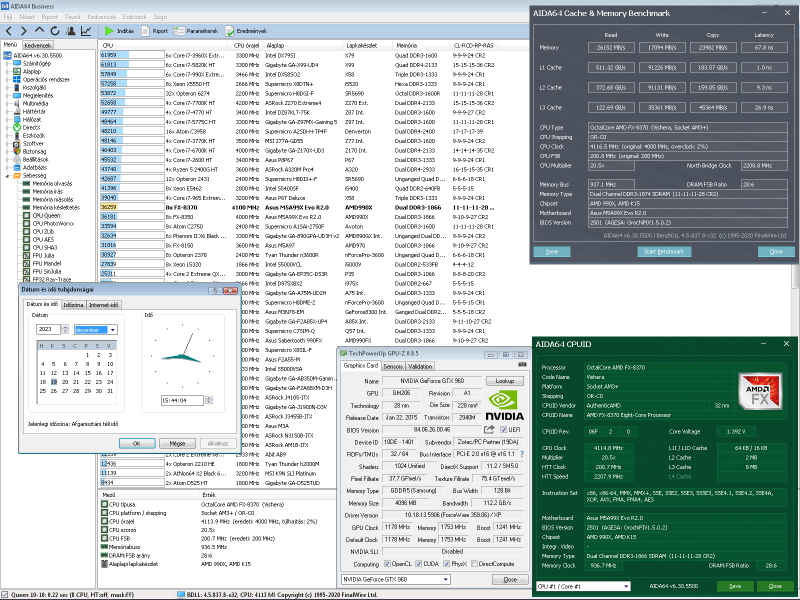The image size is (800, 600).
Task: Open the GPU selector dropdown in GPU-Z
Action: pyautogui.click(x=446, y=580)
